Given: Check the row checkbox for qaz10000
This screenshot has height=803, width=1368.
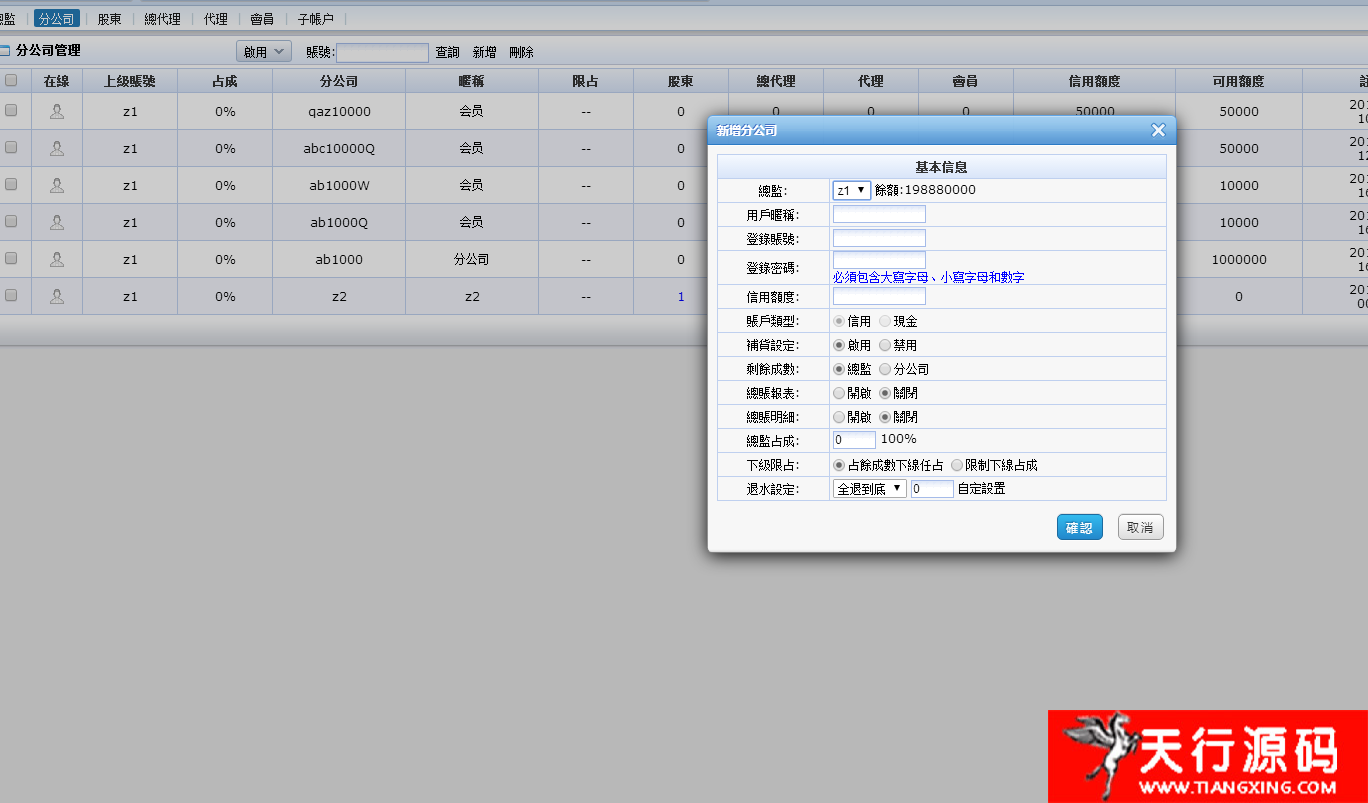Looking at the screenshot, I should click(11, 110).
